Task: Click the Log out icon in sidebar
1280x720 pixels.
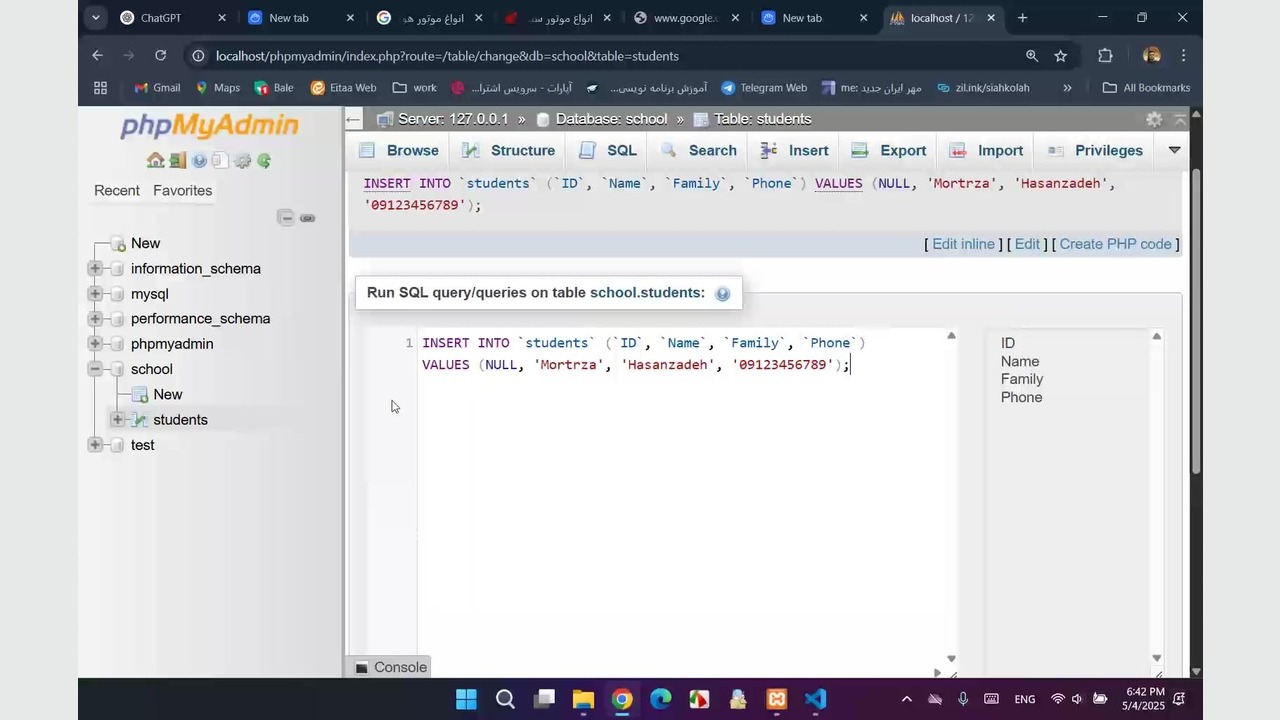Action: [x=177, y=161]
